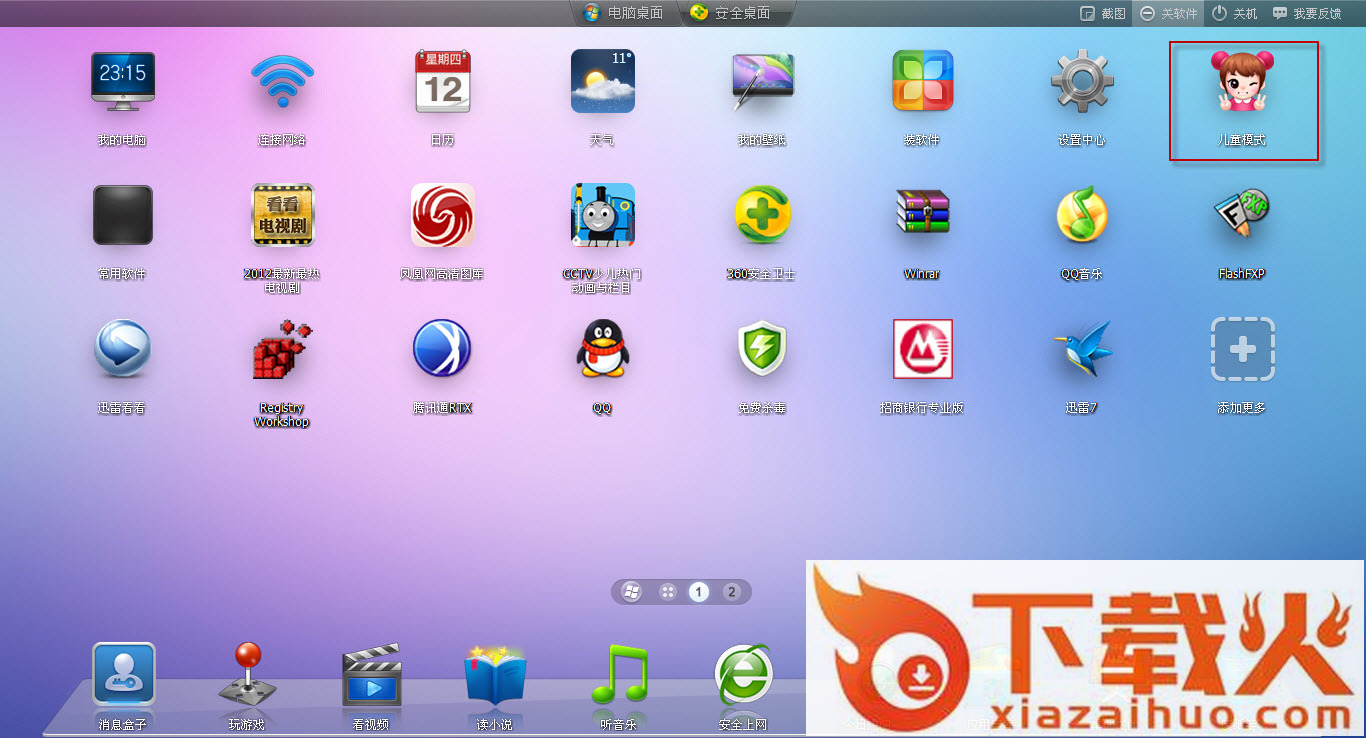1366x738 pixels.
Task: Launch 招商银行专业版 icon
Action: pyautogui.click(x=922, y=349)
